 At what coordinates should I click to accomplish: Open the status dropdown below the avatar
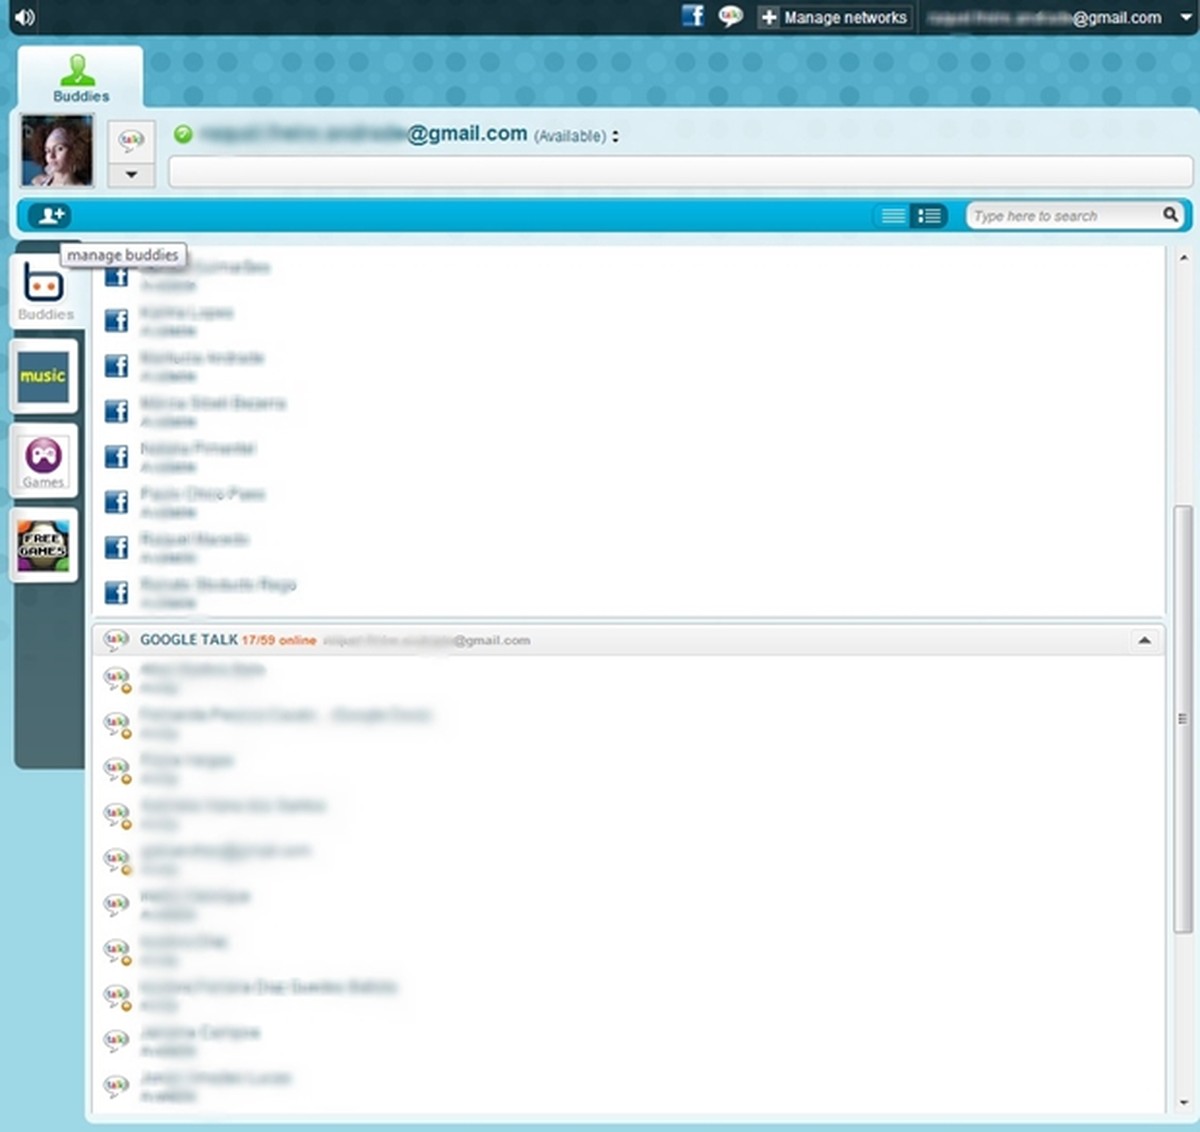pyautogui.click(x=131, y=176)
